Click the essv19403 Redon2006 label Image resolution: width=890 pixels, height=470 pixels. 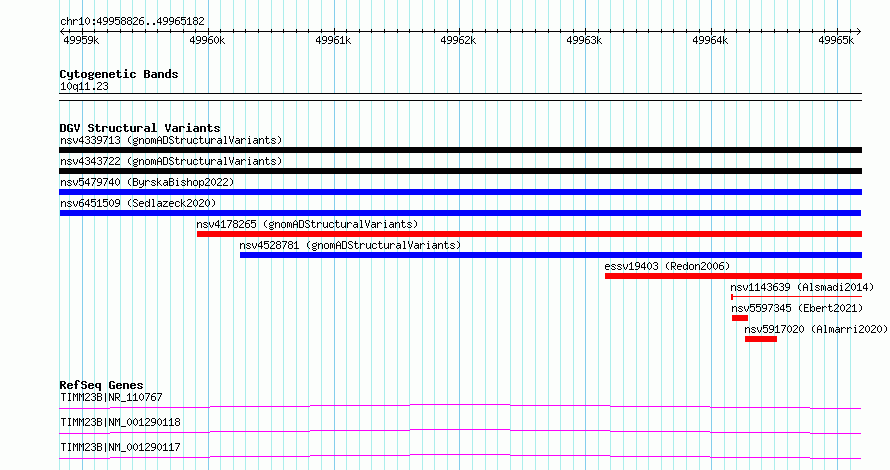coord(667,266)
